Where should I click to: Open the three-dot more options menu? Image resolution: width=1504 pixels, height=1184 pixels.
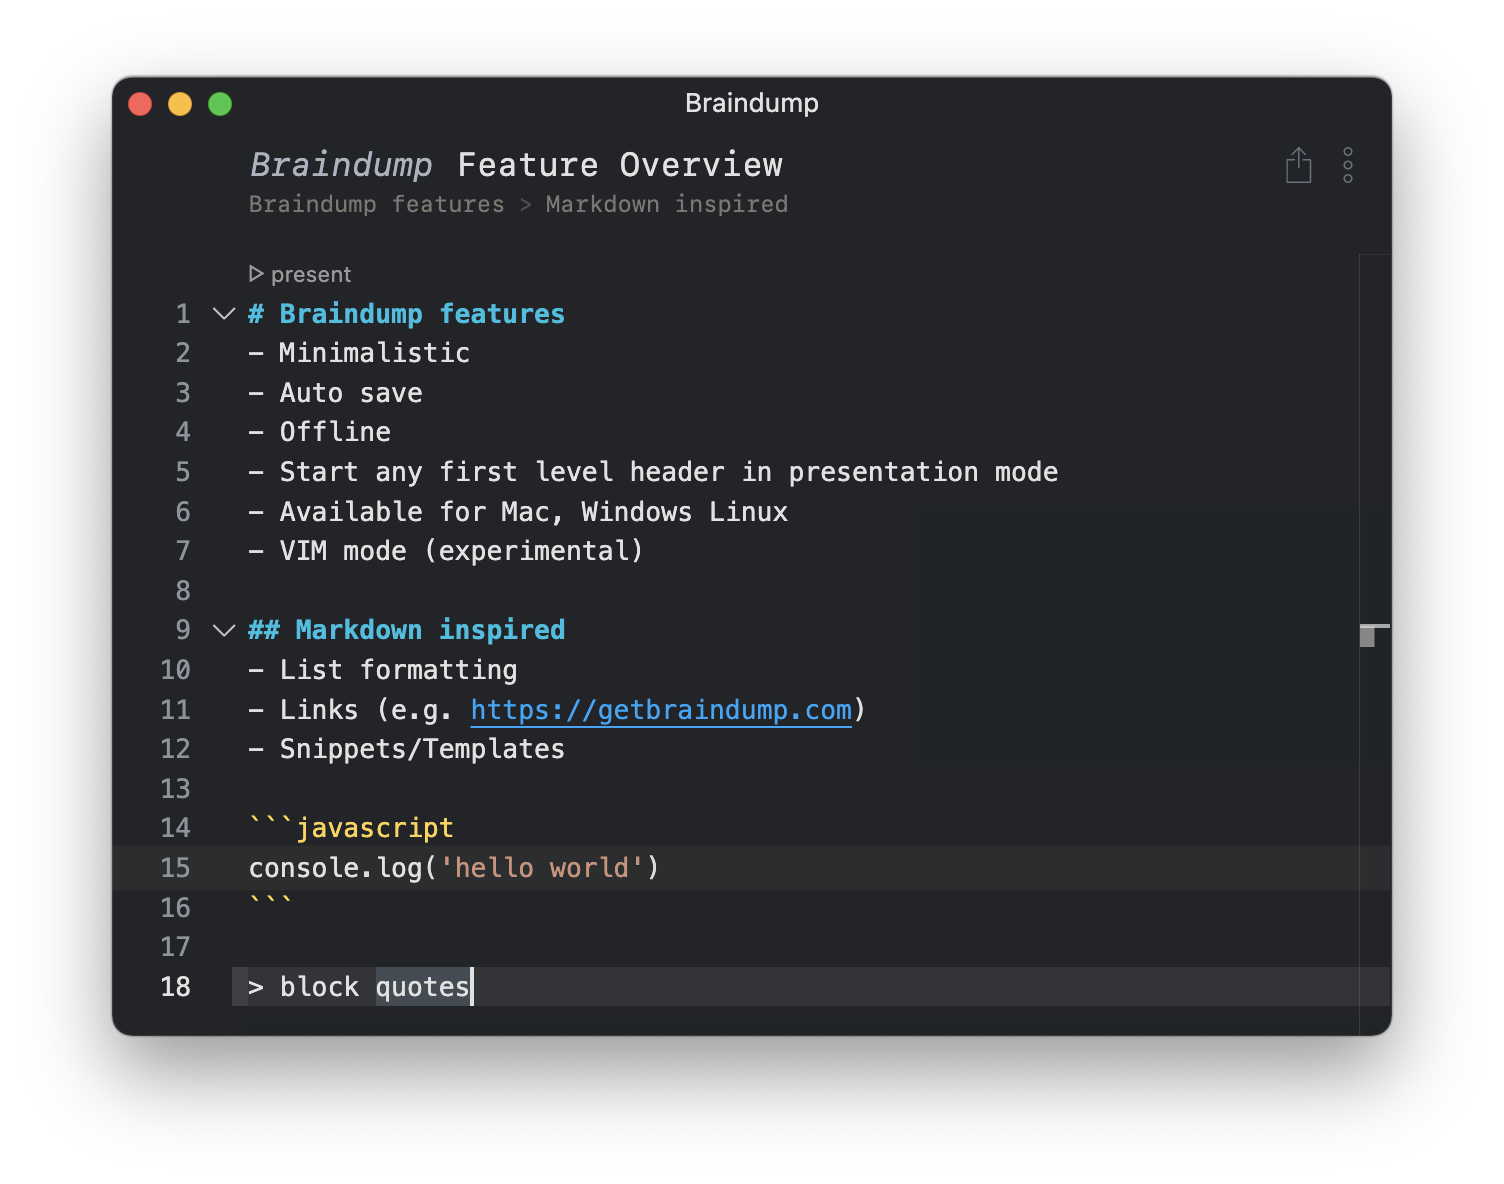click(1348, 165)
